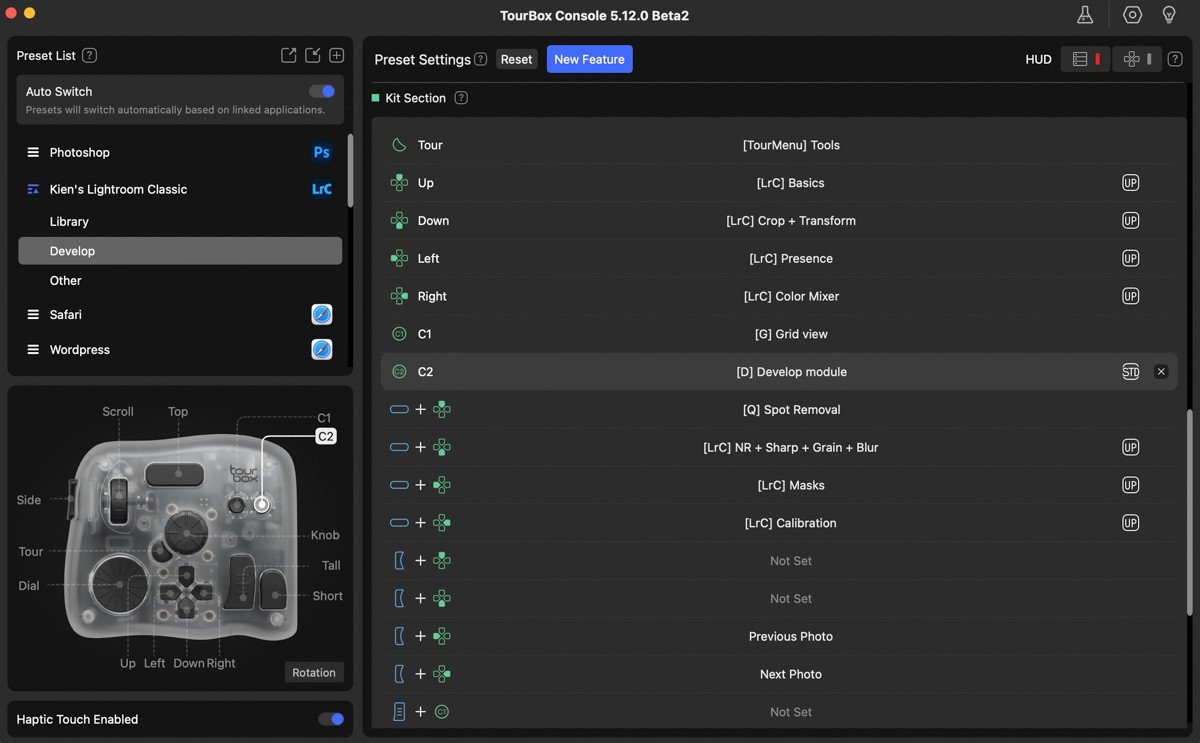
Task: Open the lab flask icon in title bar
Action: coord(1084,15)
